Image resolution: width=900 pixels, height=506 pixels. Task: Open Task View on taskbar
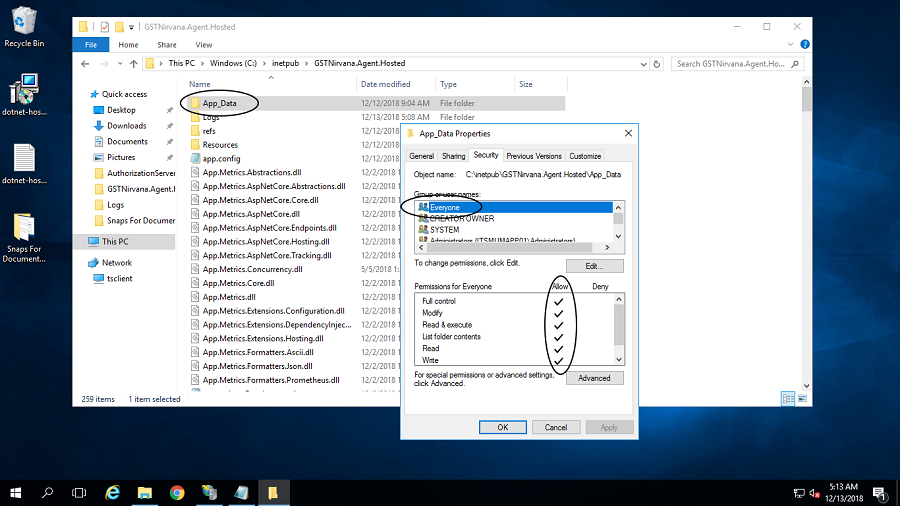click(x=79, y=492)
